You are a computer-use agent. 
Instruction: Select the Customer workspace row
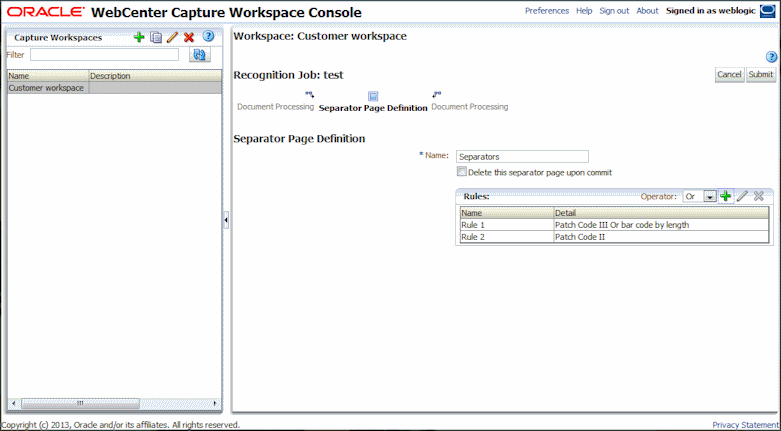(115, 88)
